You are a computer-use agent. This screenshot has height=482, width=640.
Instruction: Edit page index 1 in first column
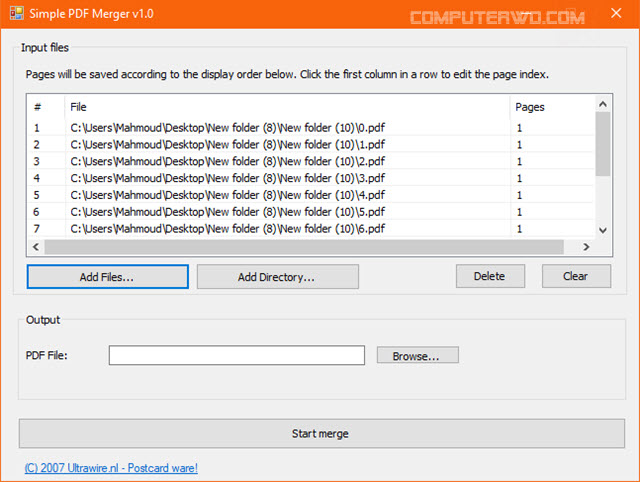(x=37, y=128)
